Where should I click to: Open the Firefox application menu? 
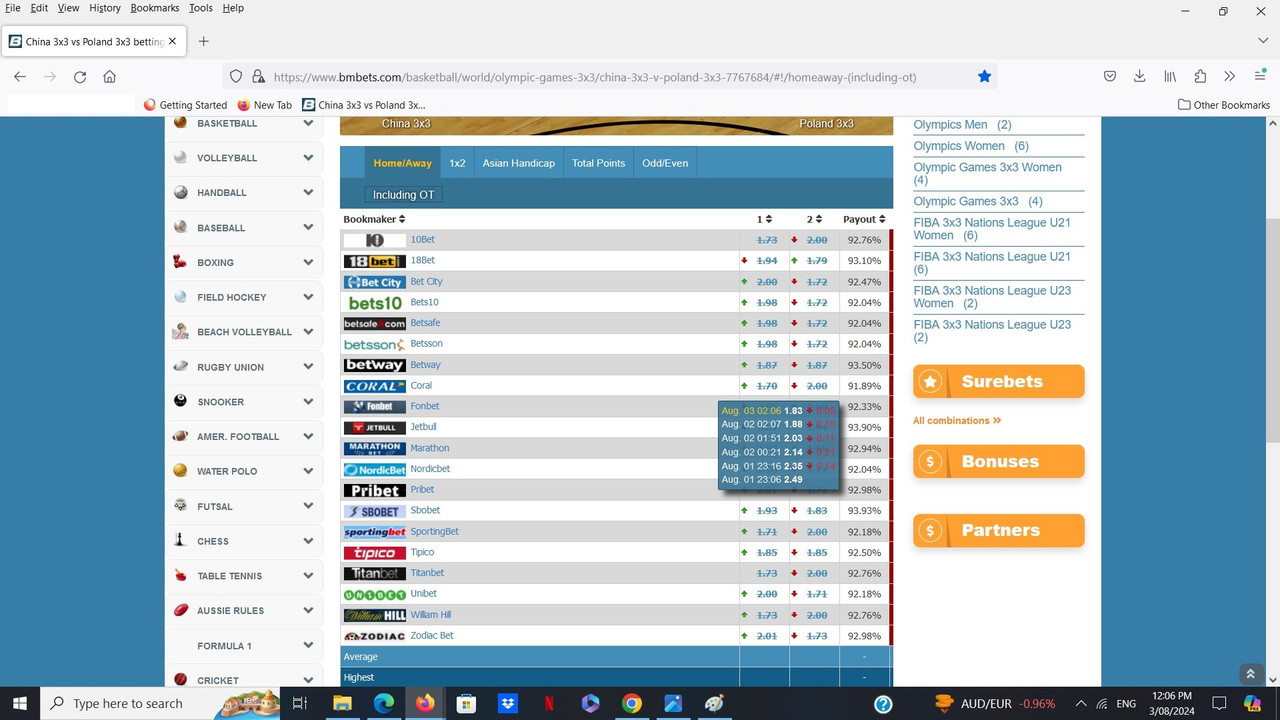click(x=1260, y=76)
